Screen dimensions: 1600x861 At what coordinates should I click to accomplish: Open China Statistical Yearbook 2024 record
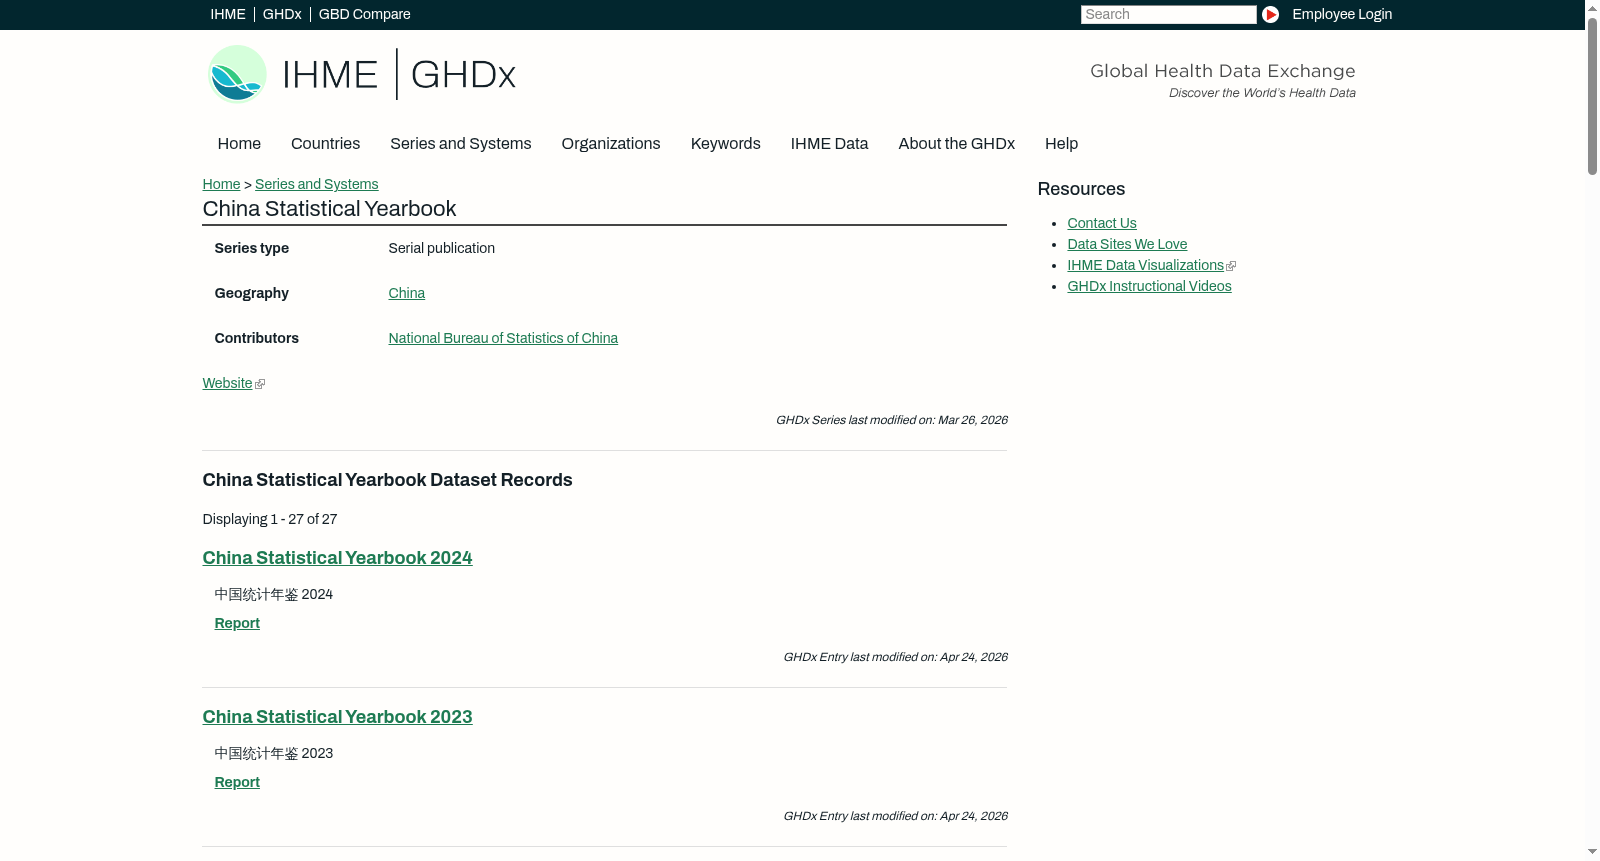[x=337, y=558]
